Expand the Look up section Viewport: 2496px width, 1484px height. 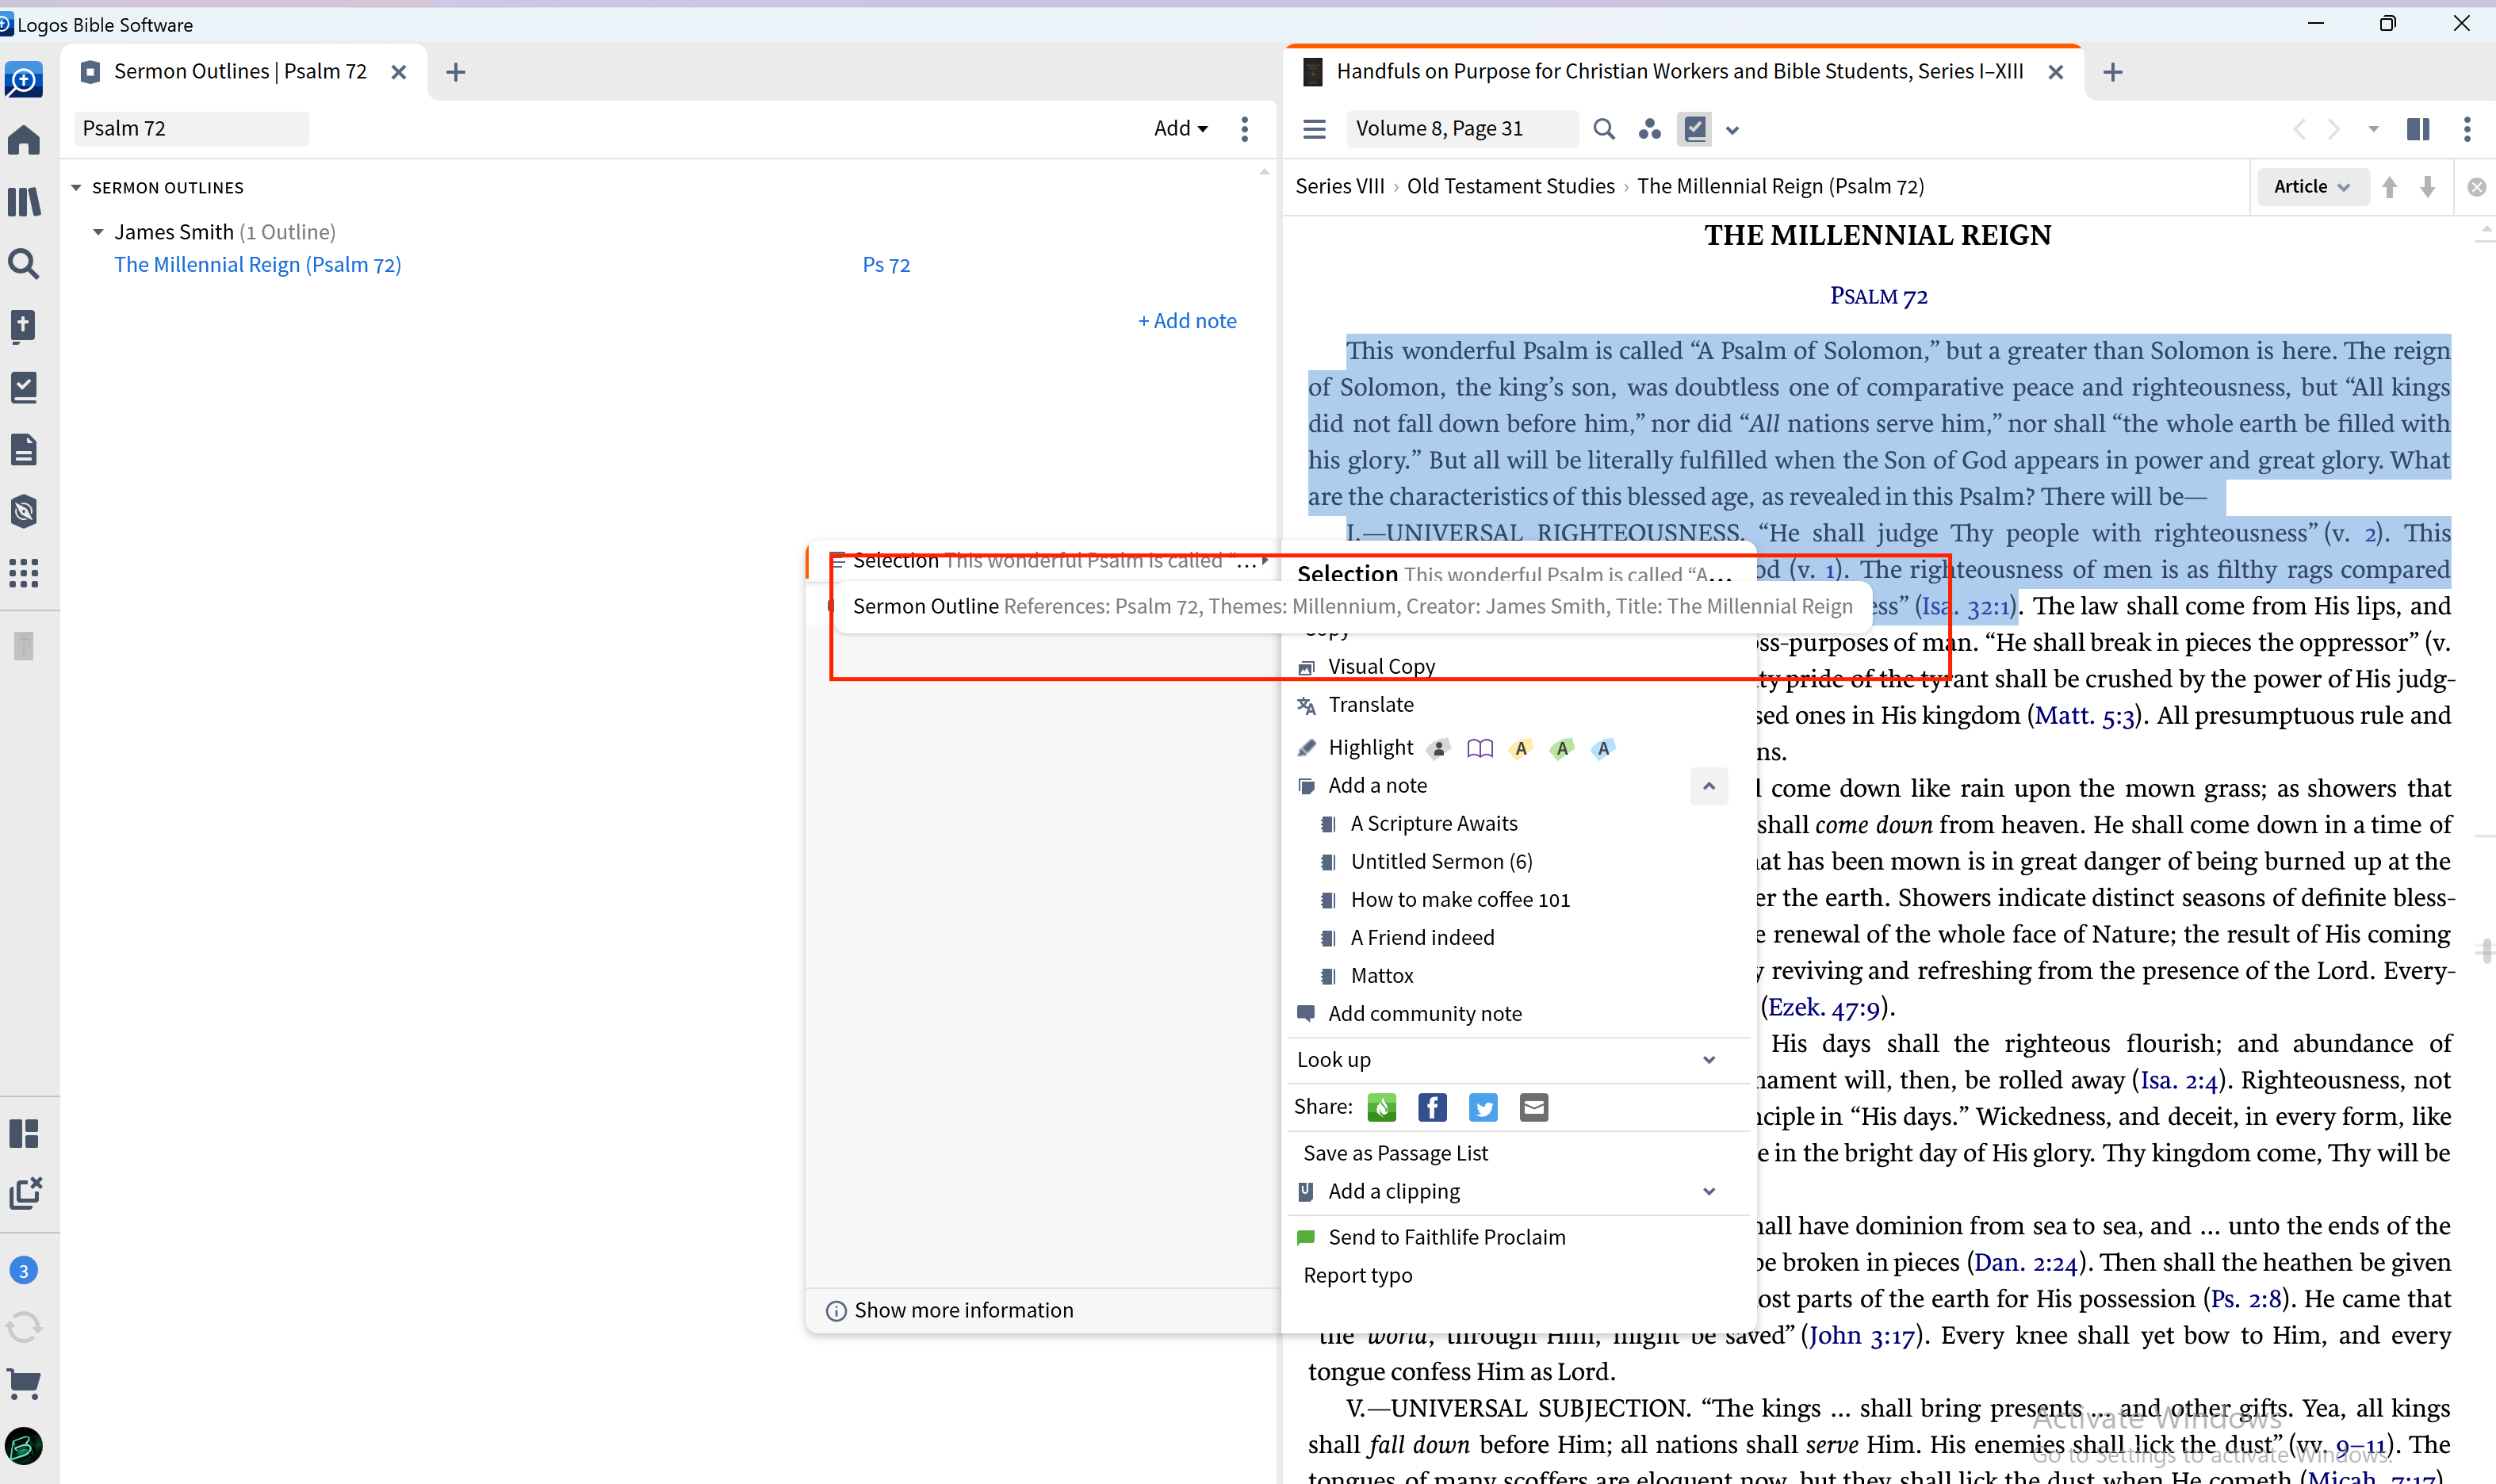coord(1708,1060)
